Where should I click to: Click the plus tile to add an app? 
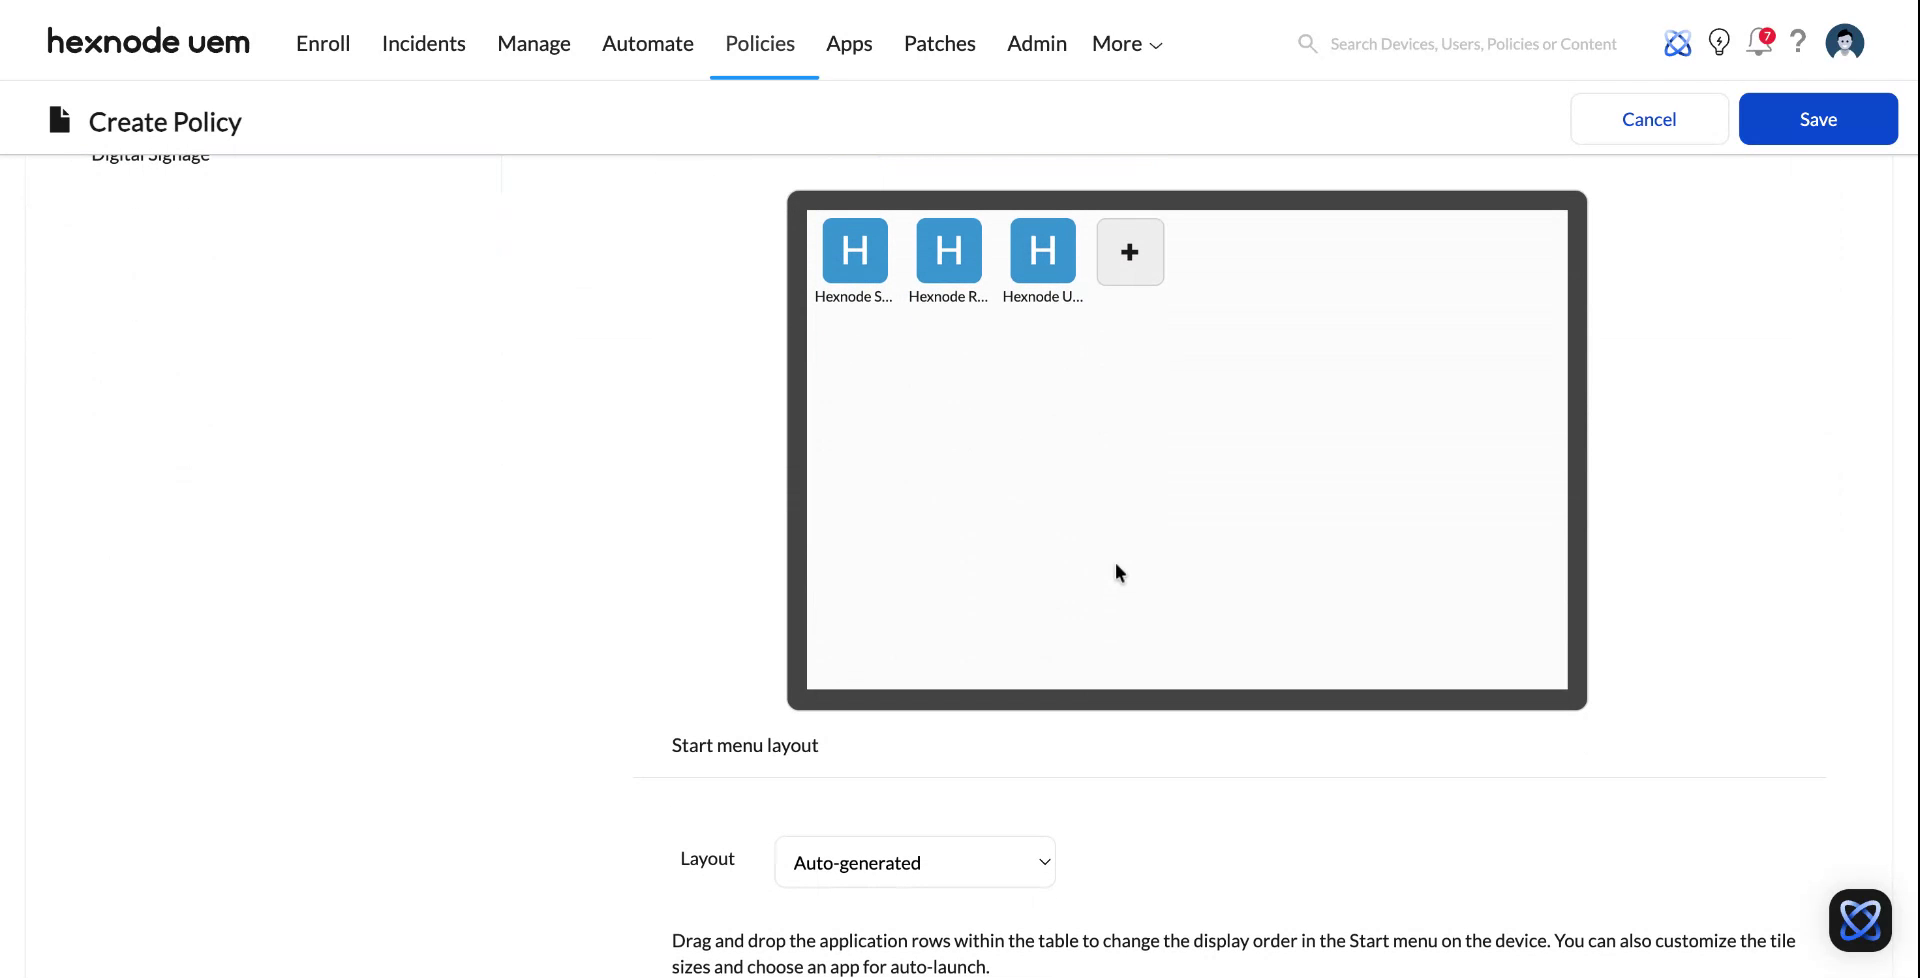click(1129, 251)
